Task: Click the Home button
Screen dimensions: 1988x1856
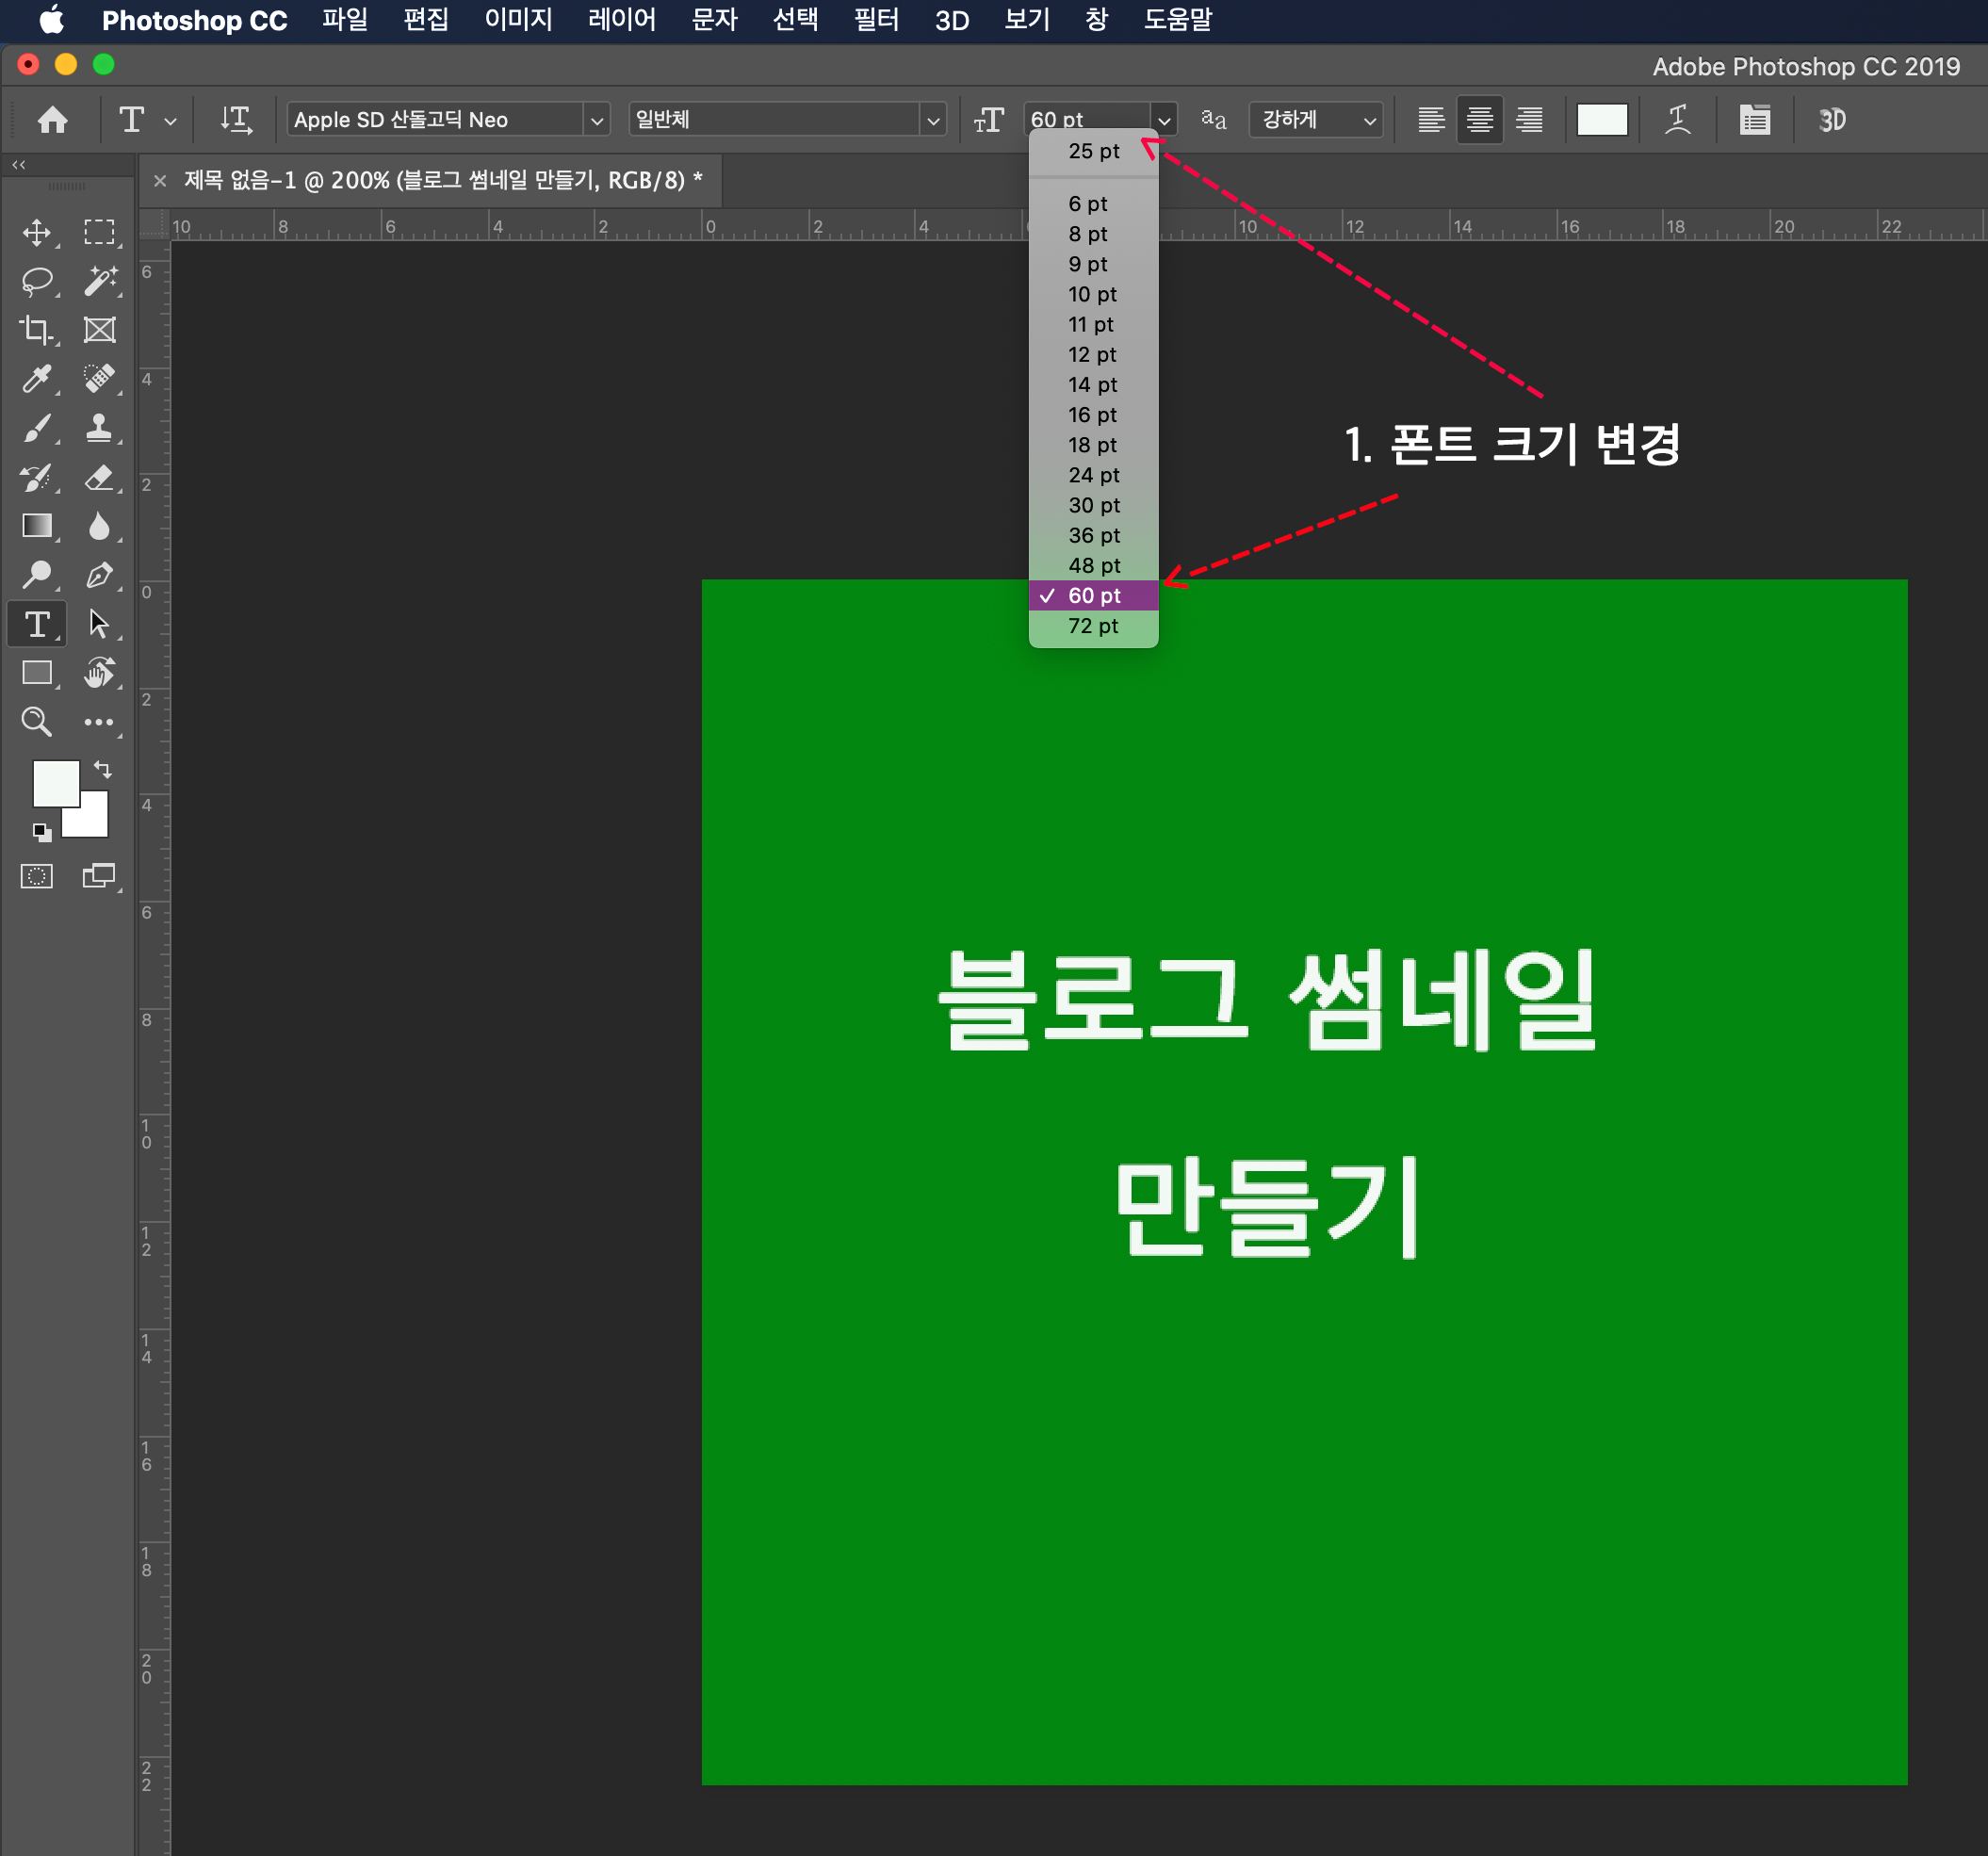Action: (x=52, y=120)
